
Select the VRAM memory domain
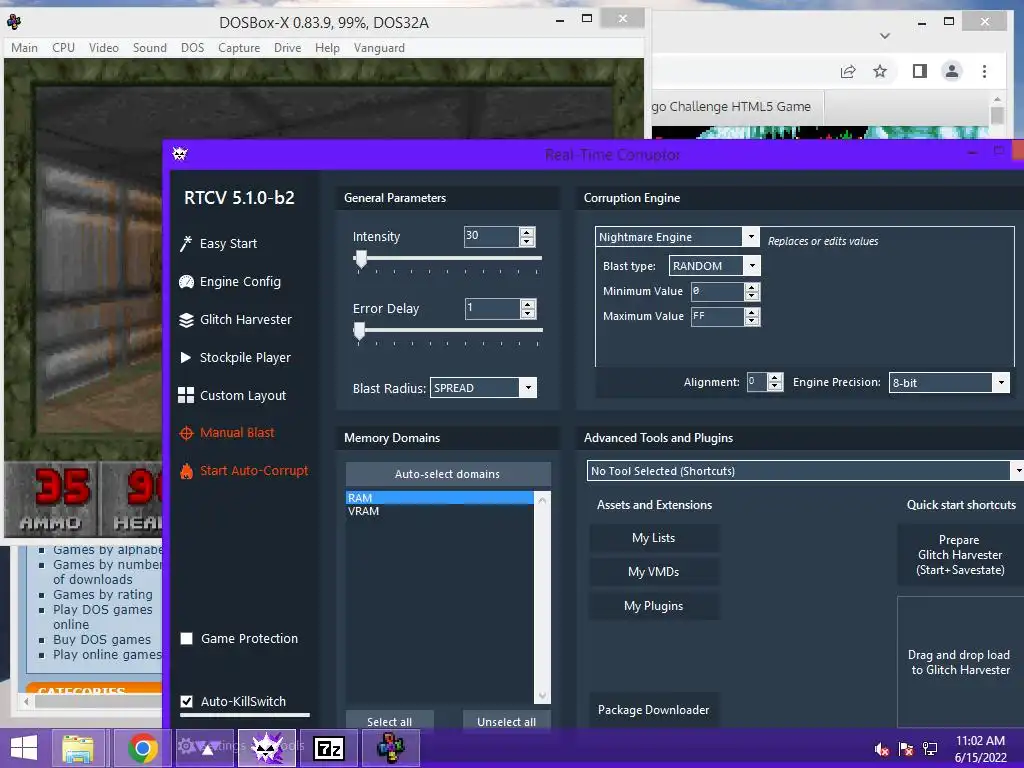[440, 511]
